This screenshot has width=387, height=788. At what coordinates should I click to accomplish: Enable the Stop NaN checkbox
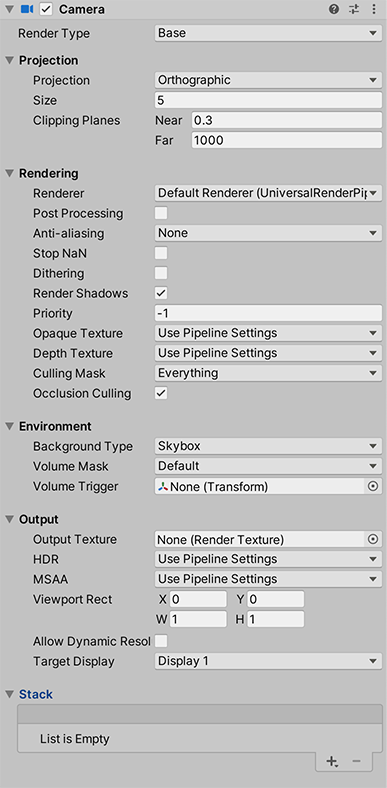161,253
